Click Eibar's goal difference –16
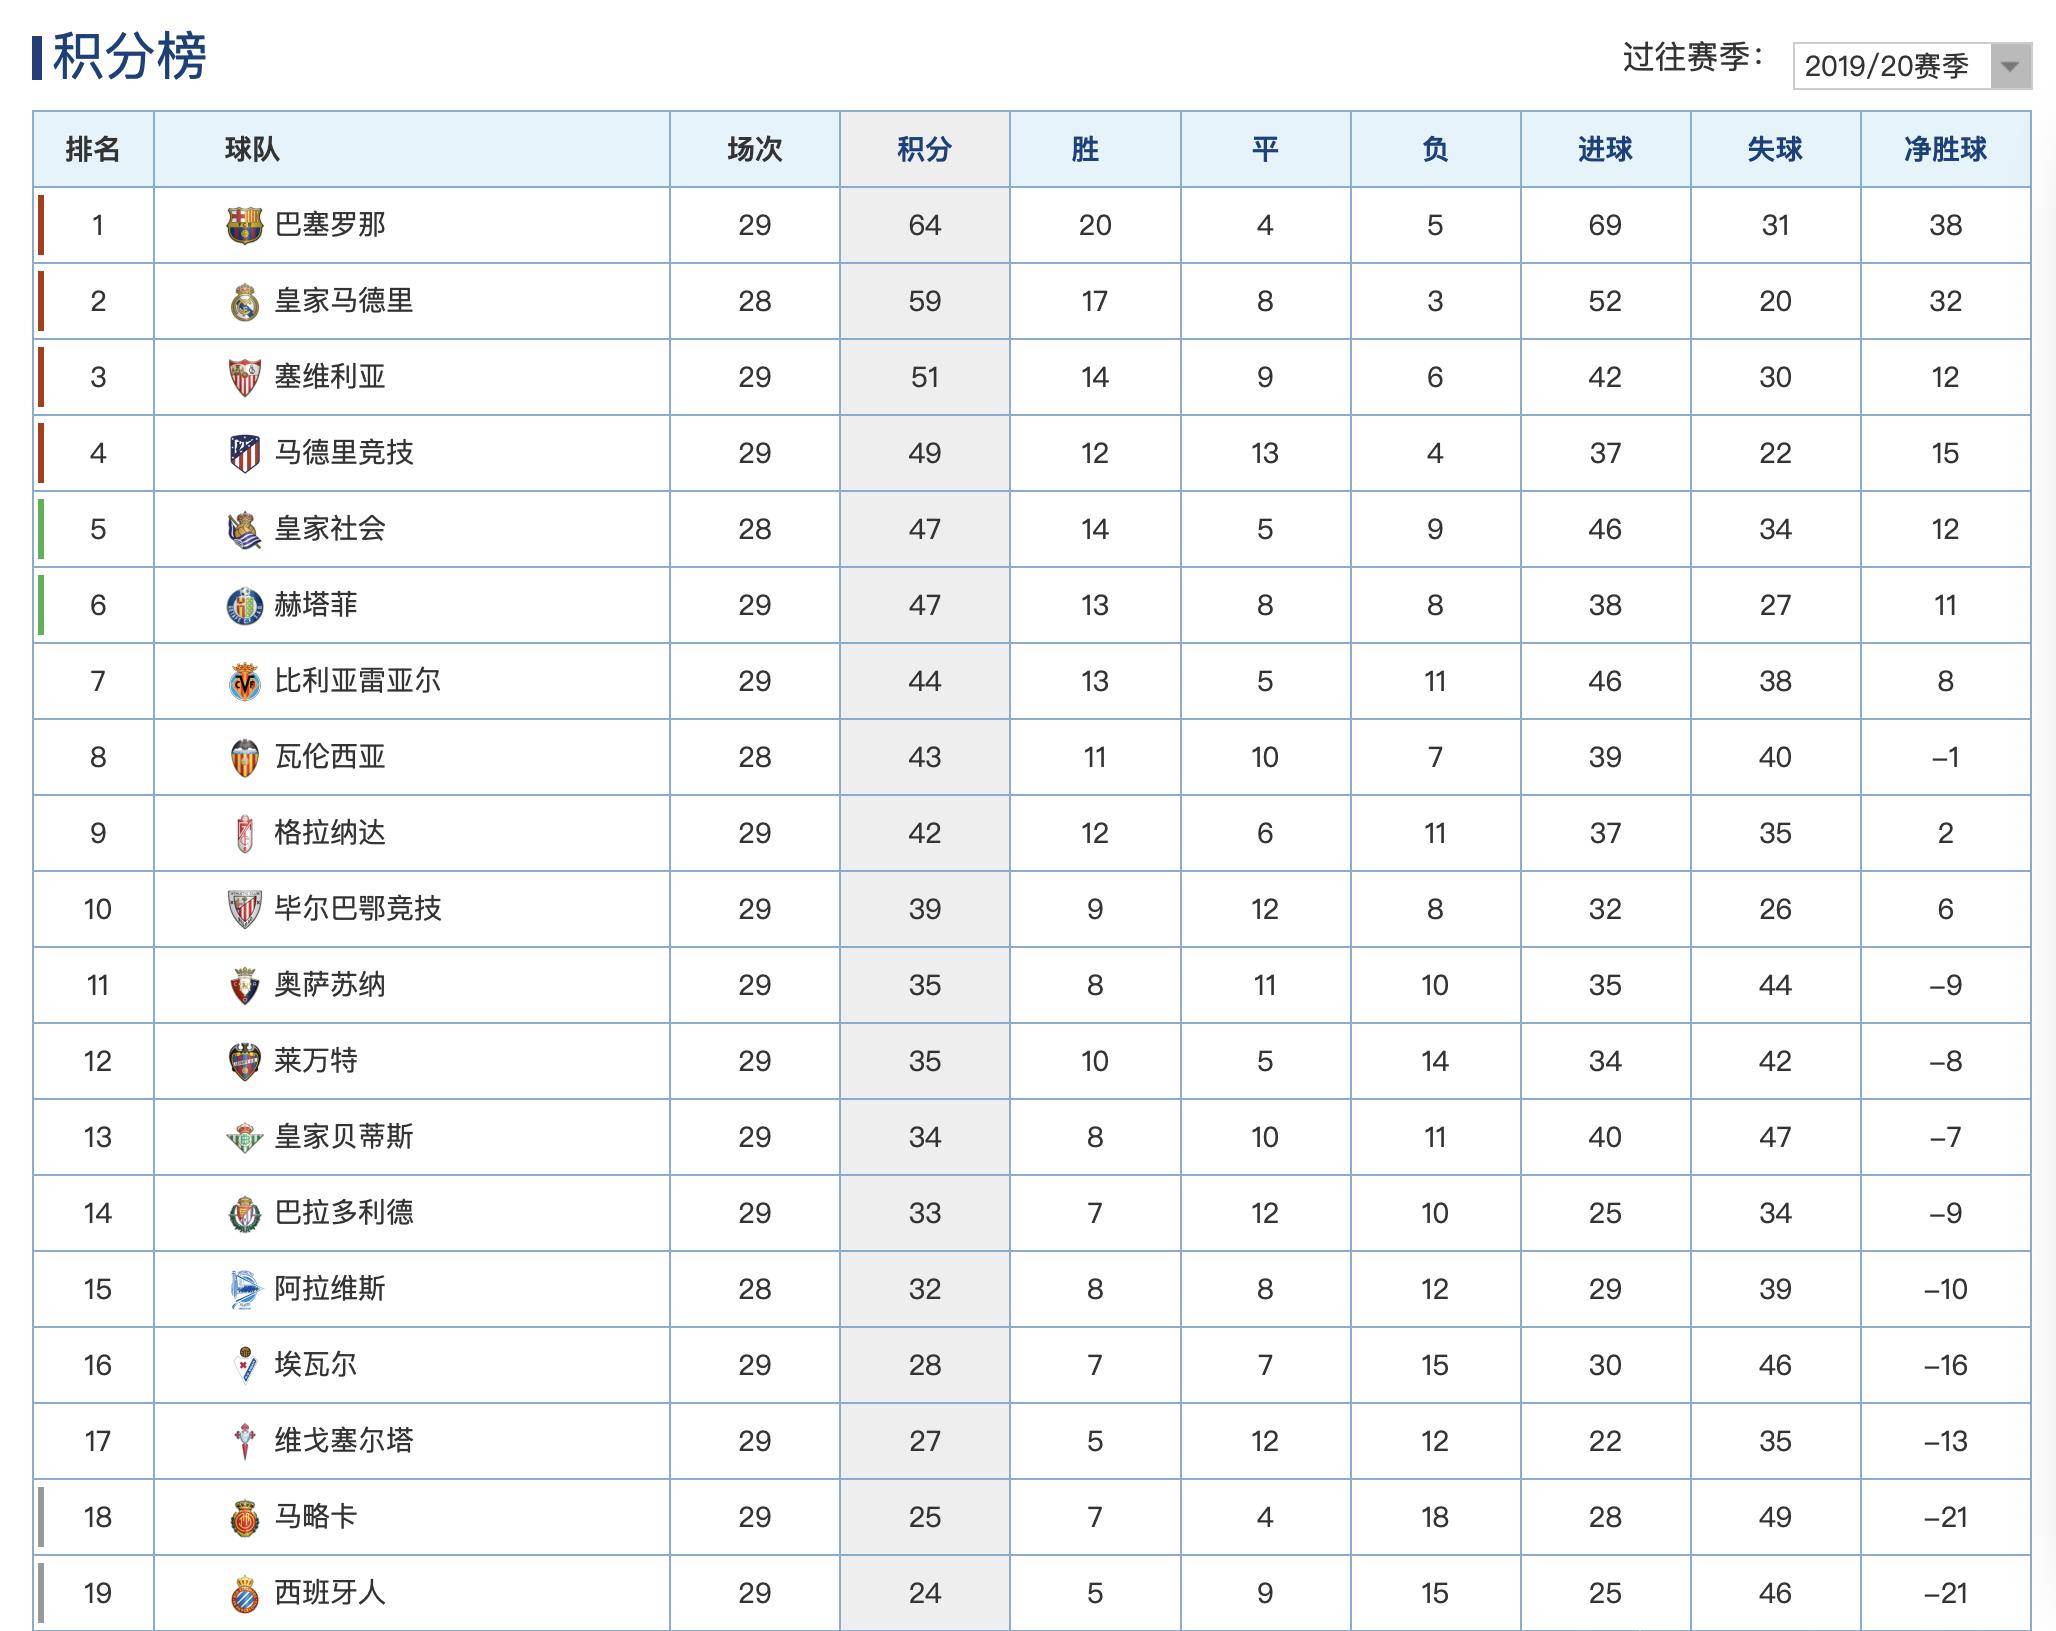This screenshot has width=2056, height=1631. point(1945,1366)
